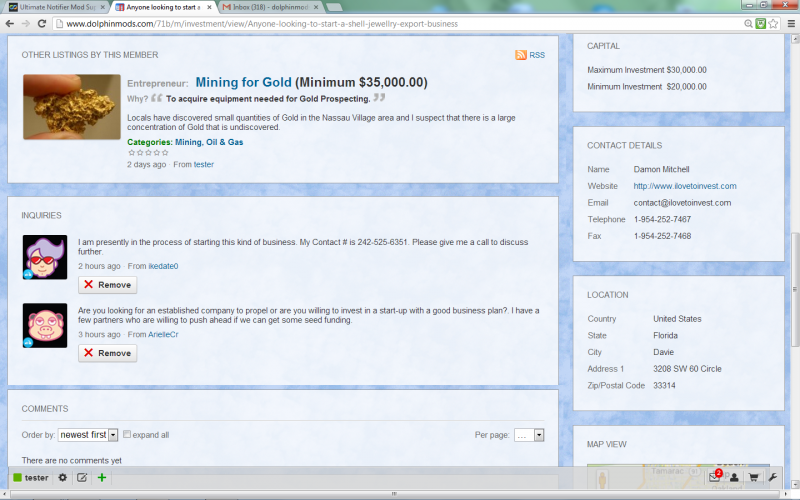Click the 'Minimum Investment $20,000.00' text
The width and height of the screenshot is (800, 500).
[647, 86]
